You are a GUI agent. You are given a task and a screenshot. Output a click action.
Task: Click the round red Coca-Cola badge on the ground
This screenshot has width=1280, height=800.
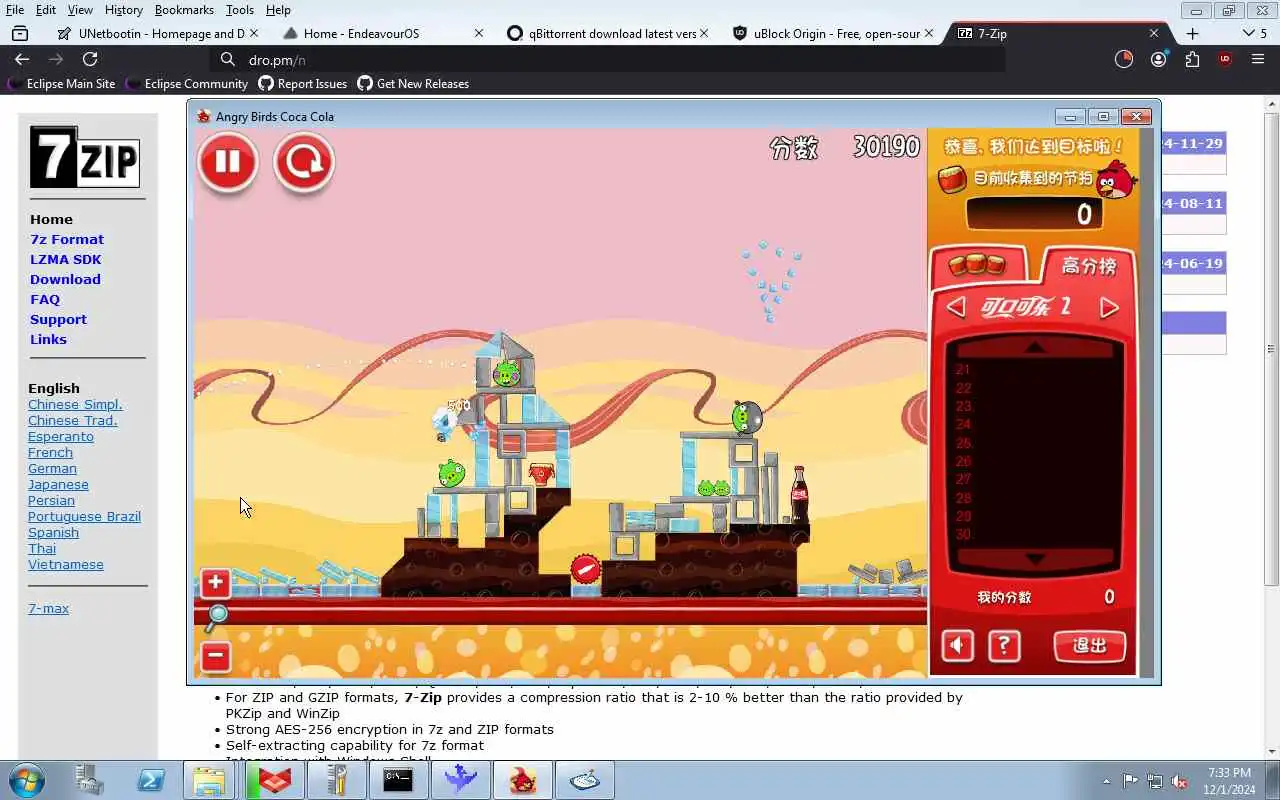click(586, 570)
